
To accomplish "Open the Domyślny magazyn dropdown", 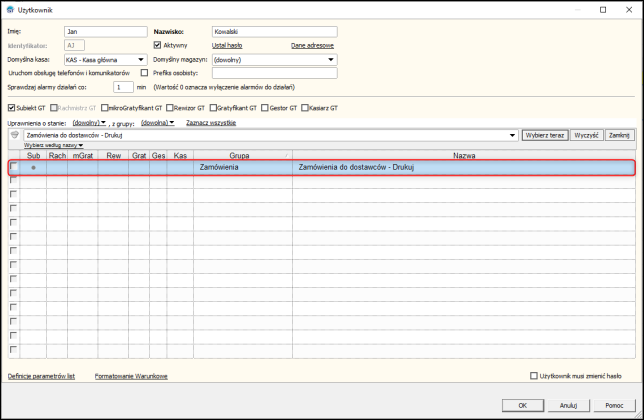I will point(331,60).
